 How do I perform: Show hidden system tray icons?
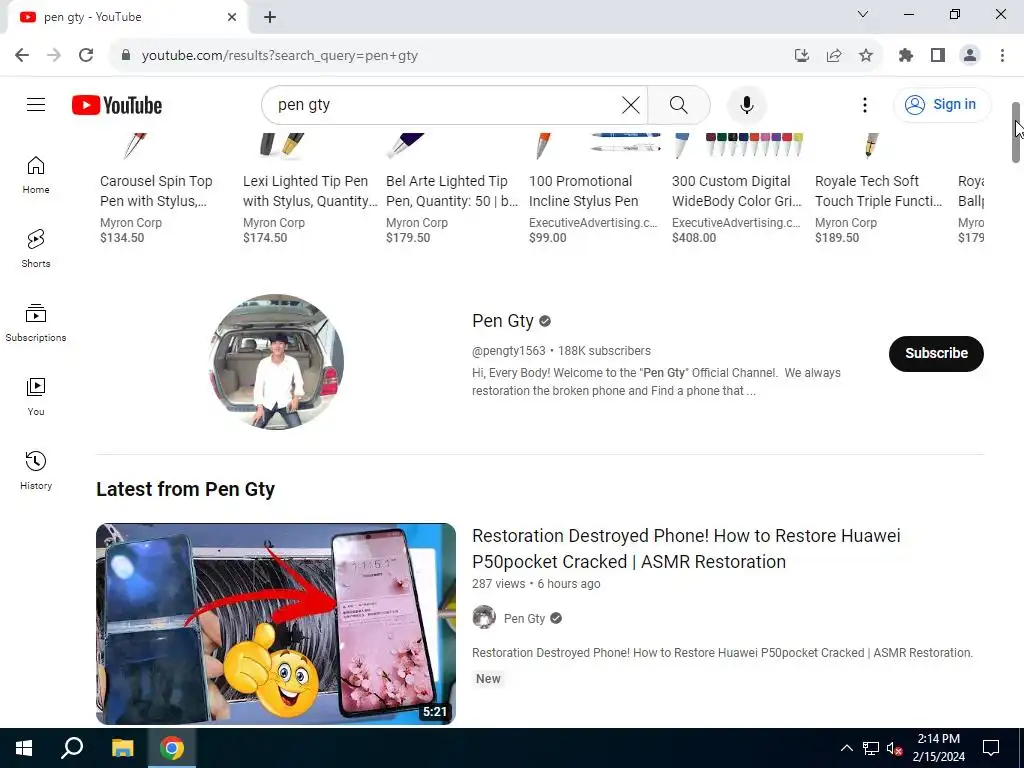click(846, 748)
